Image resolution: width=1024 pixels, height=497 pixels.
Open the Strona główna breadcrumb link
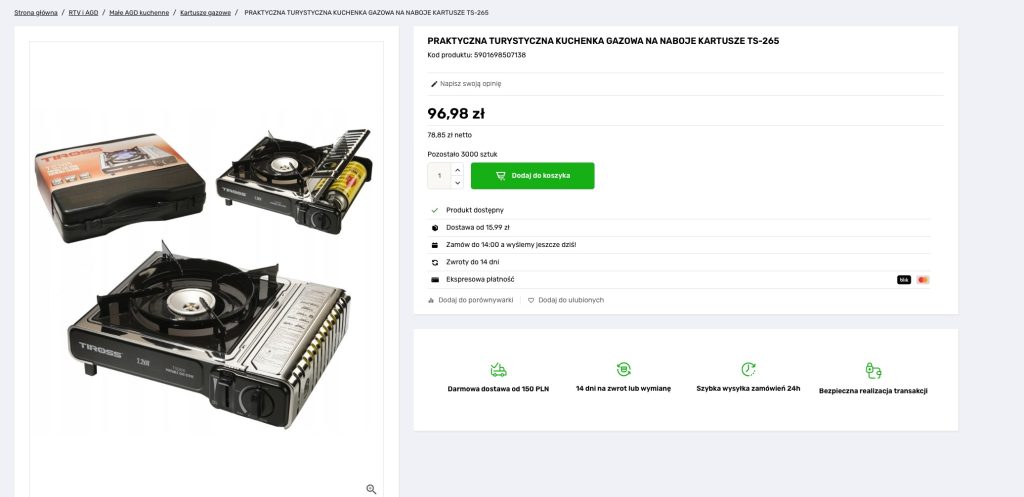coord(36,13)
